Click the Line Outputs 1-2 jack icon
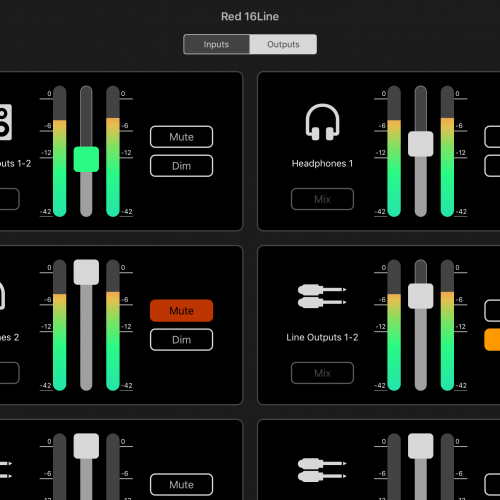 [322, 296]
